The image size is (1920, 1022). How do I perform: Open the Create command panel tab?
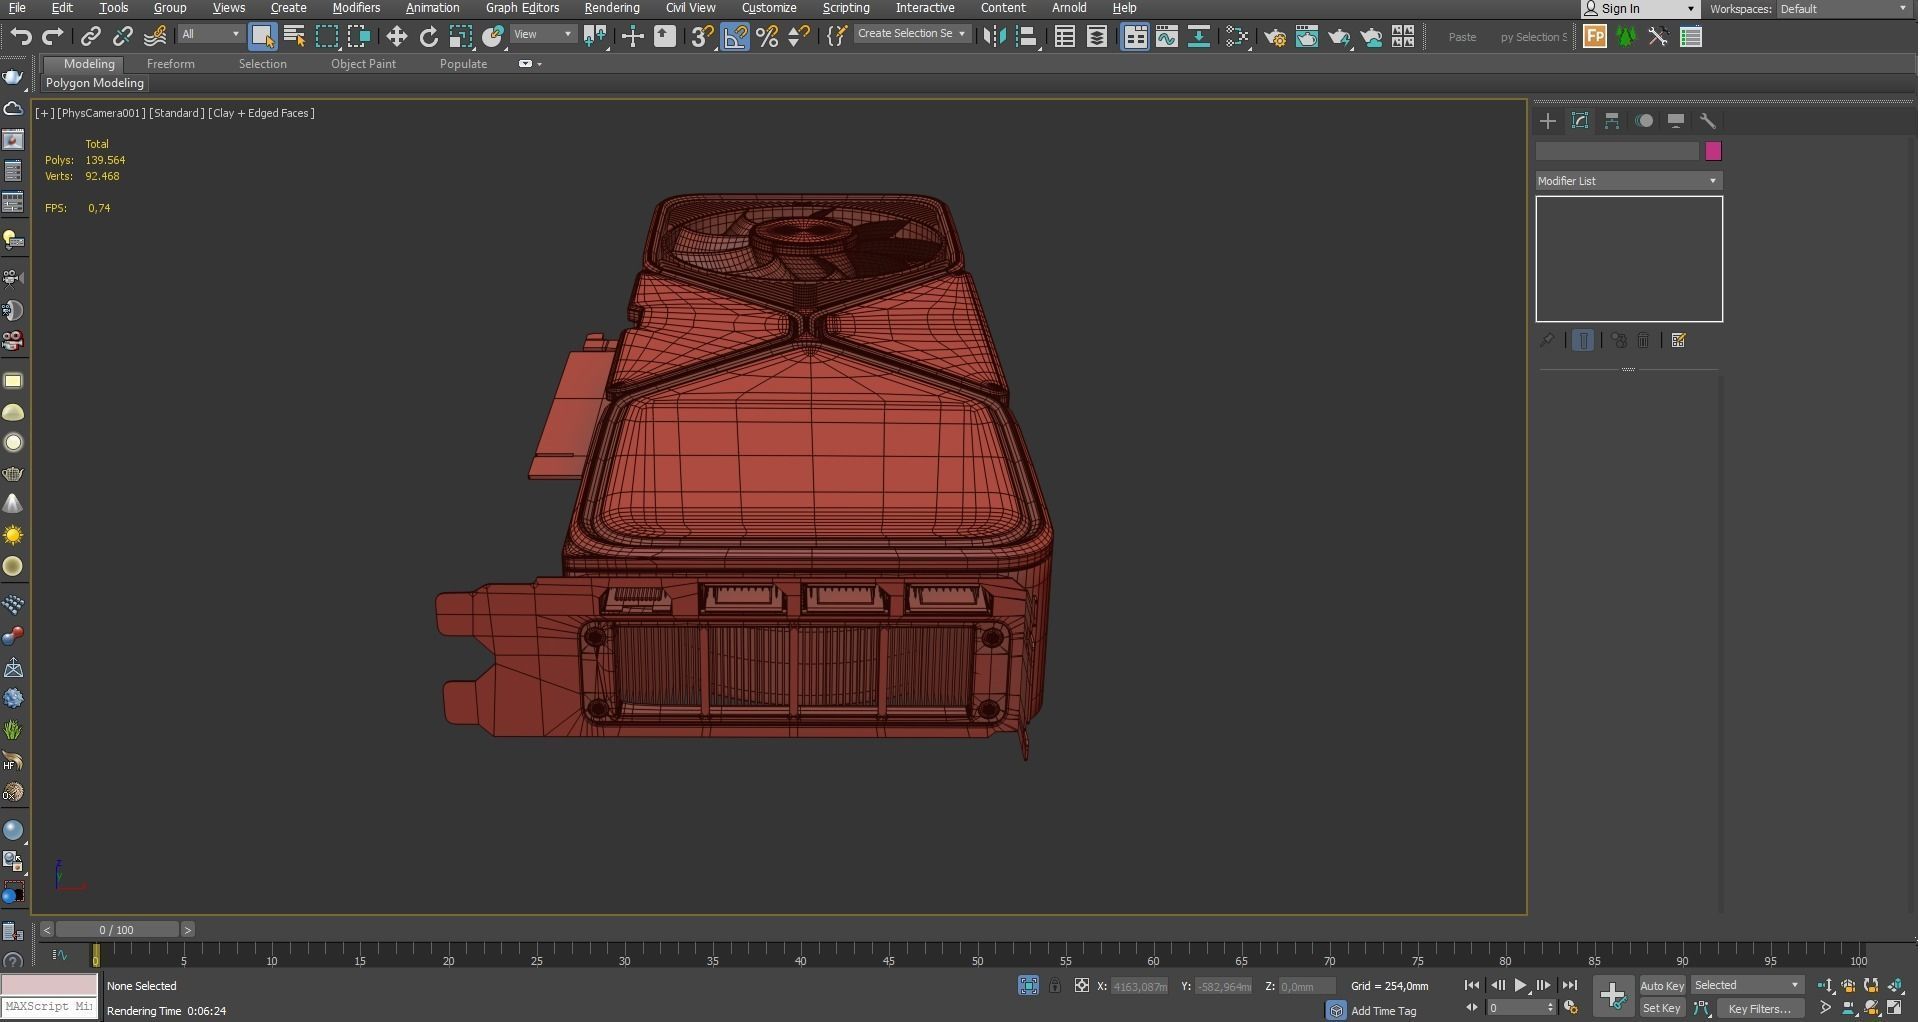[x=1548, y=121]
